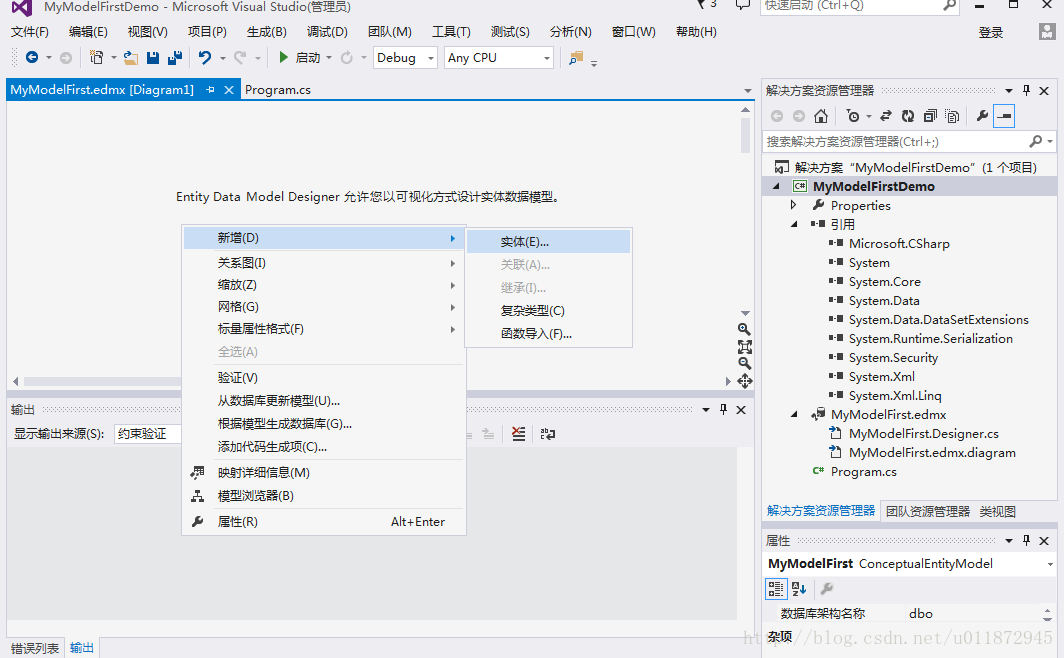
Task: Open the 约束验证 output source dropdown
Action: pos(147,433)
